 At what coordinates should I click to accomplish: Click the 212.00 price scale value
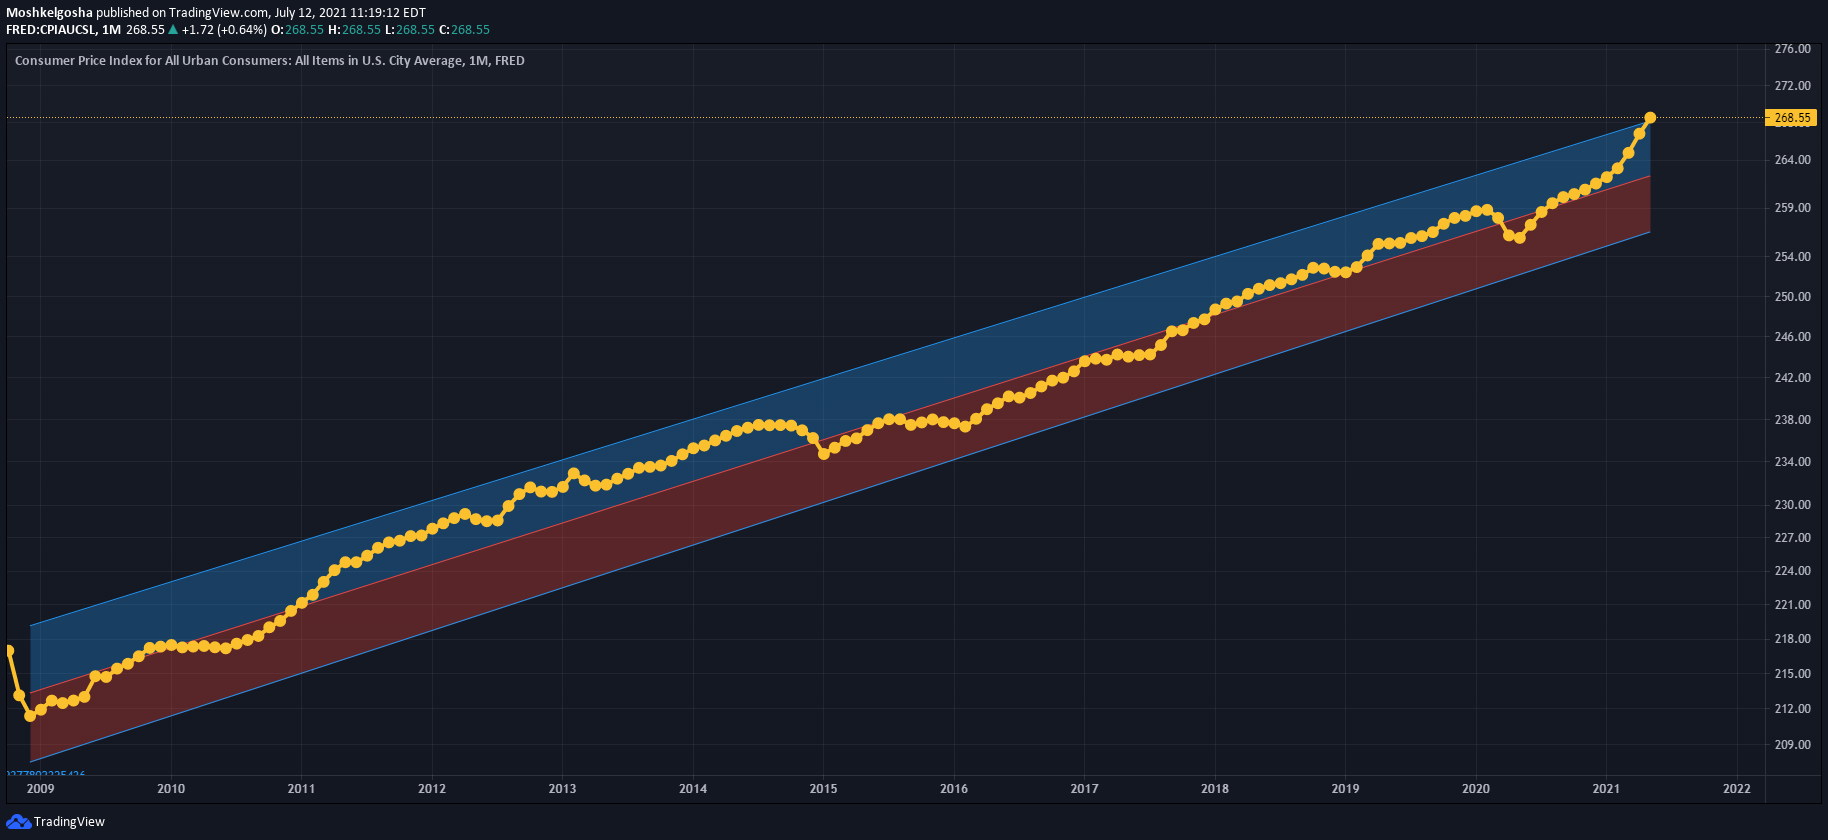coord(1792,709)
